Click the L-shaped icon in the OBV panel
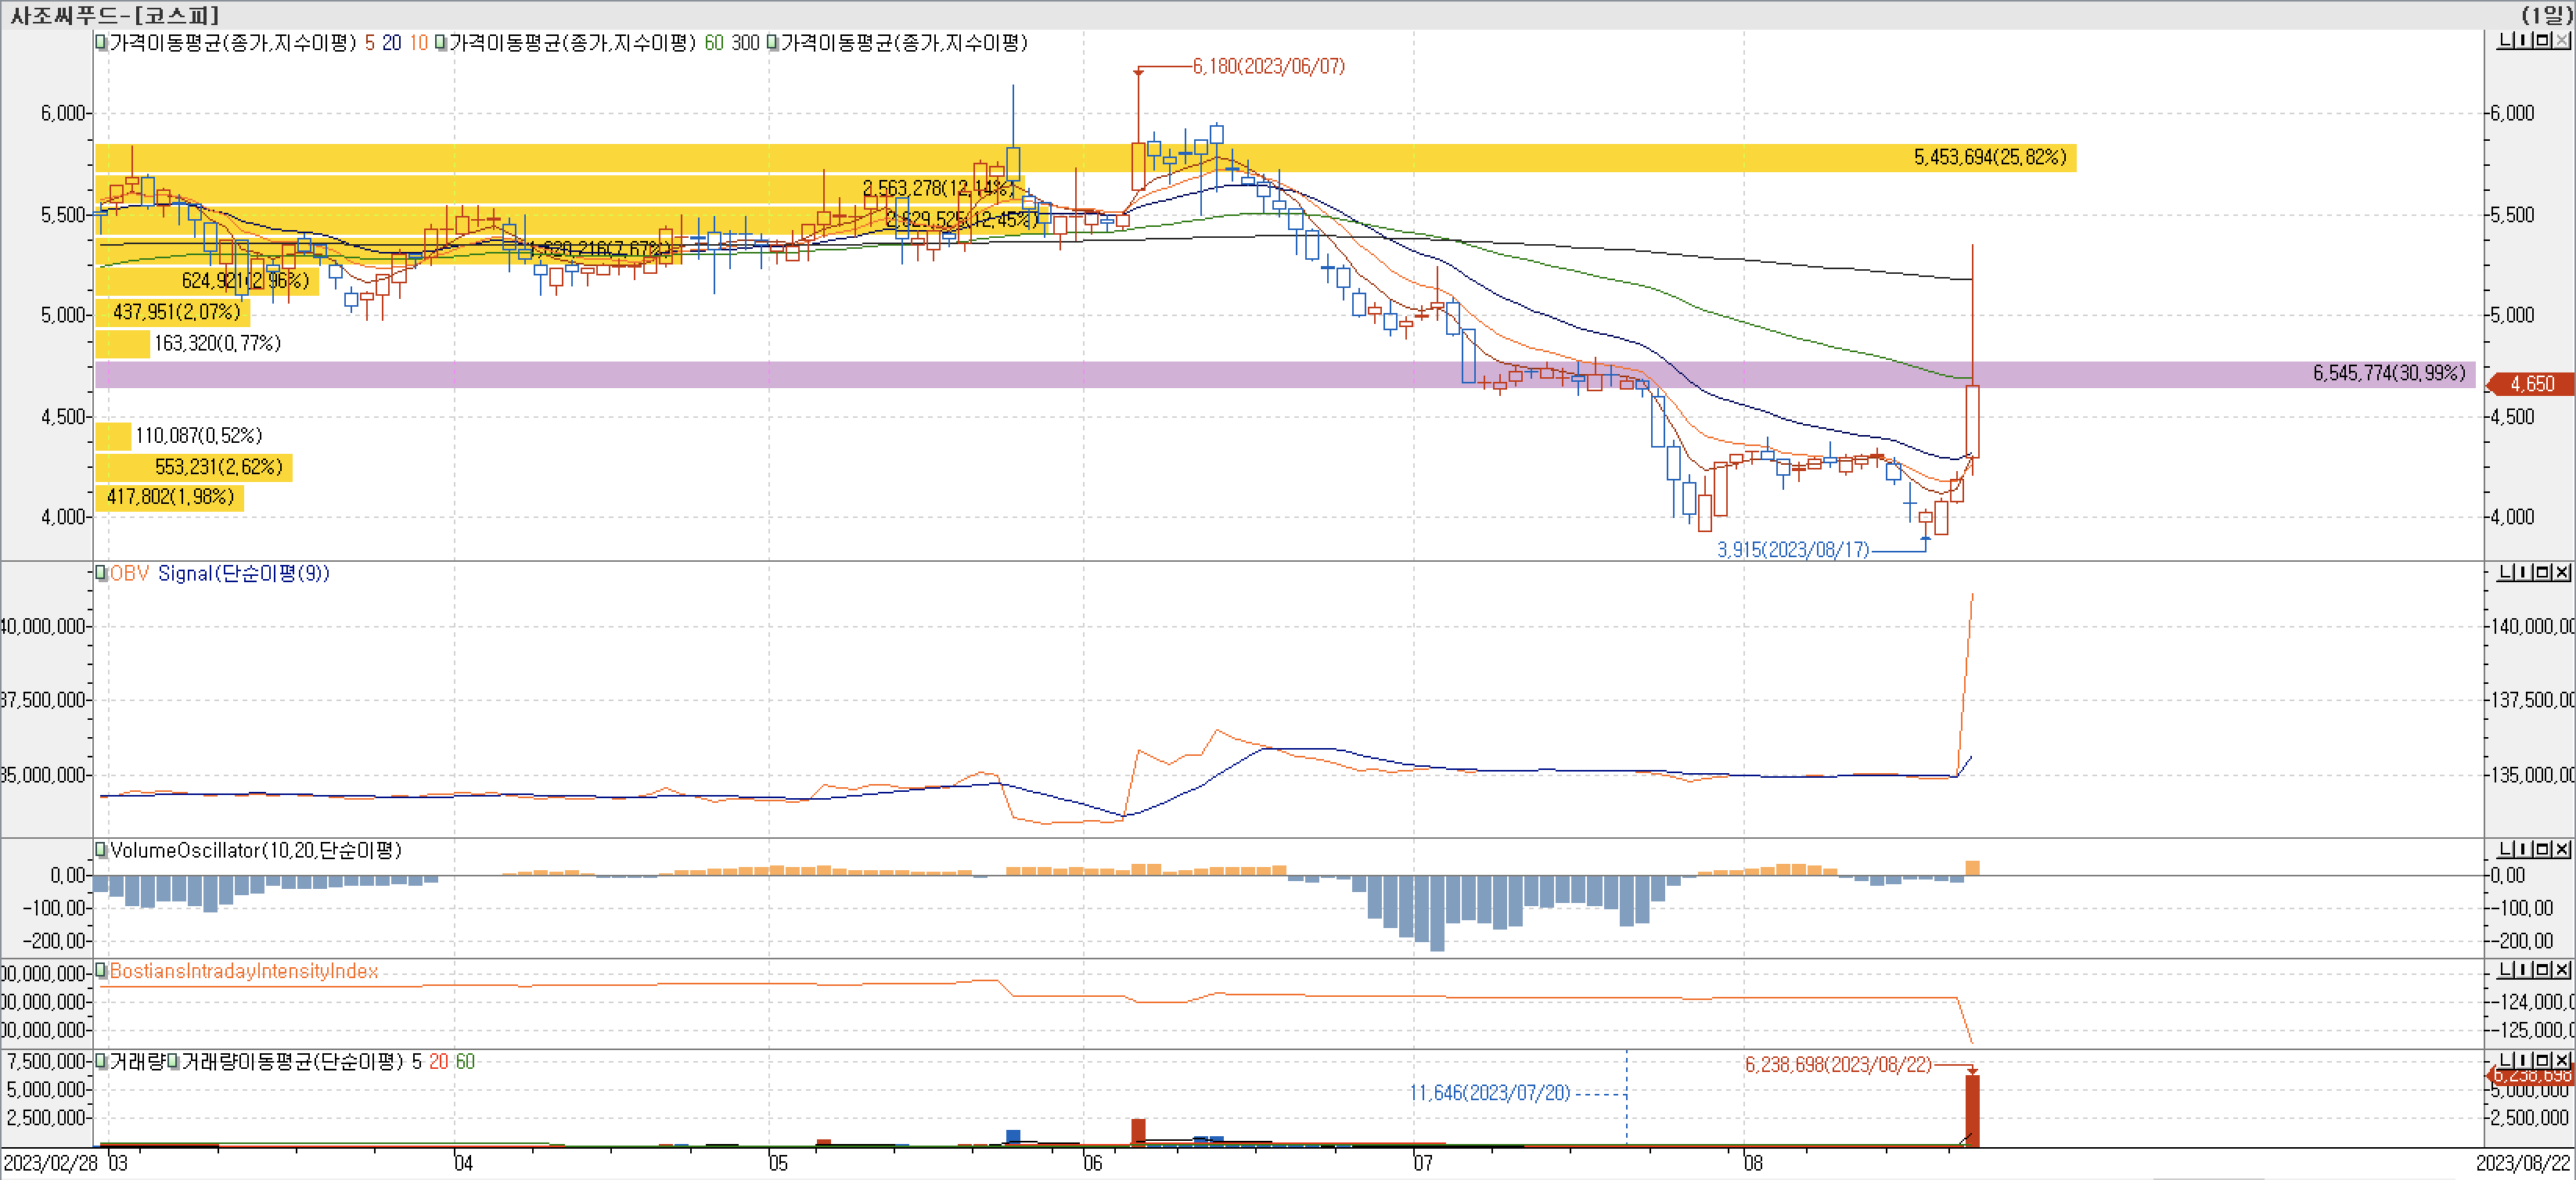 2505,572
